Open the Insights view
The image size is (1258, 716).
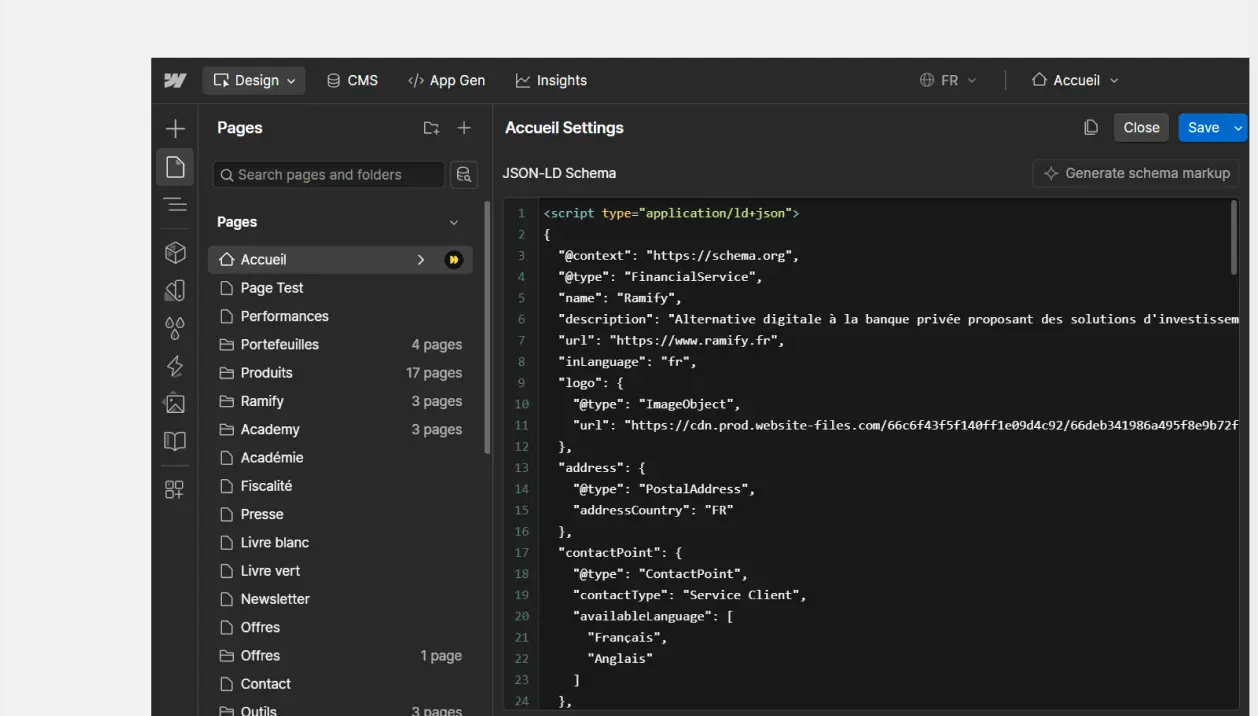click(x=550, y=80)
